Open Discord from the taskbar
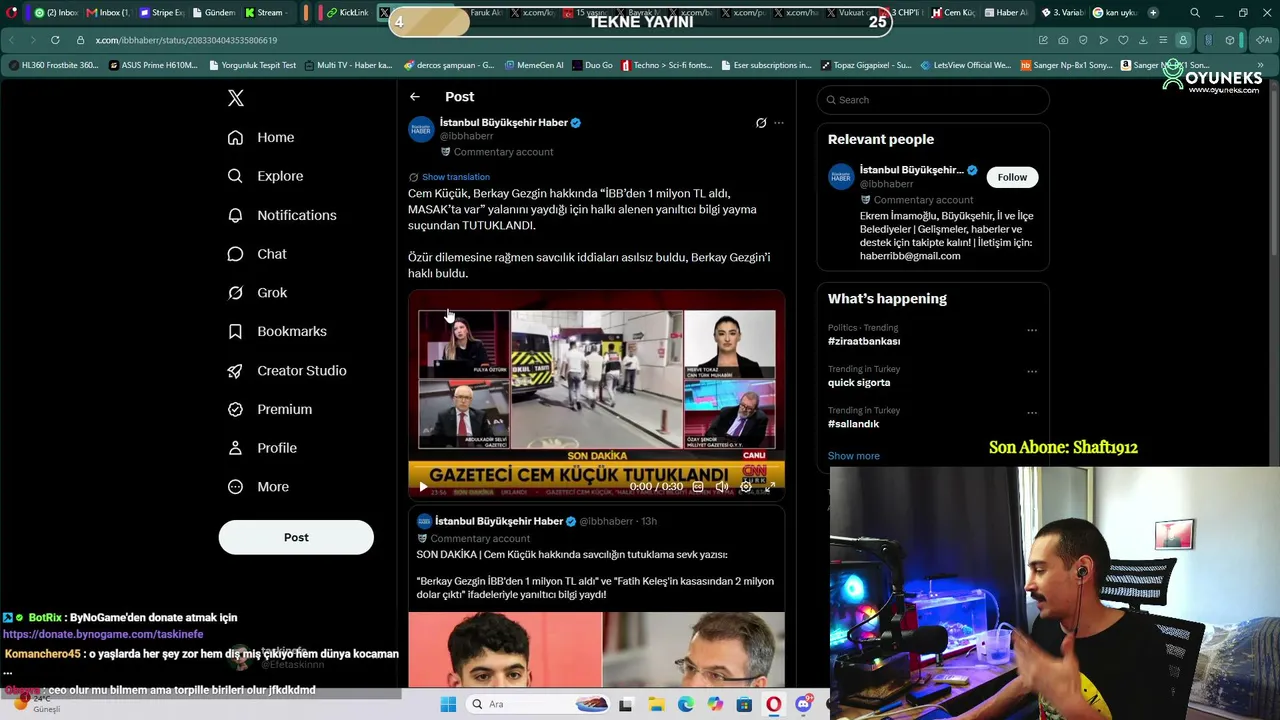The width and height of the screenshot is (1280, 720). click(804, 704)
